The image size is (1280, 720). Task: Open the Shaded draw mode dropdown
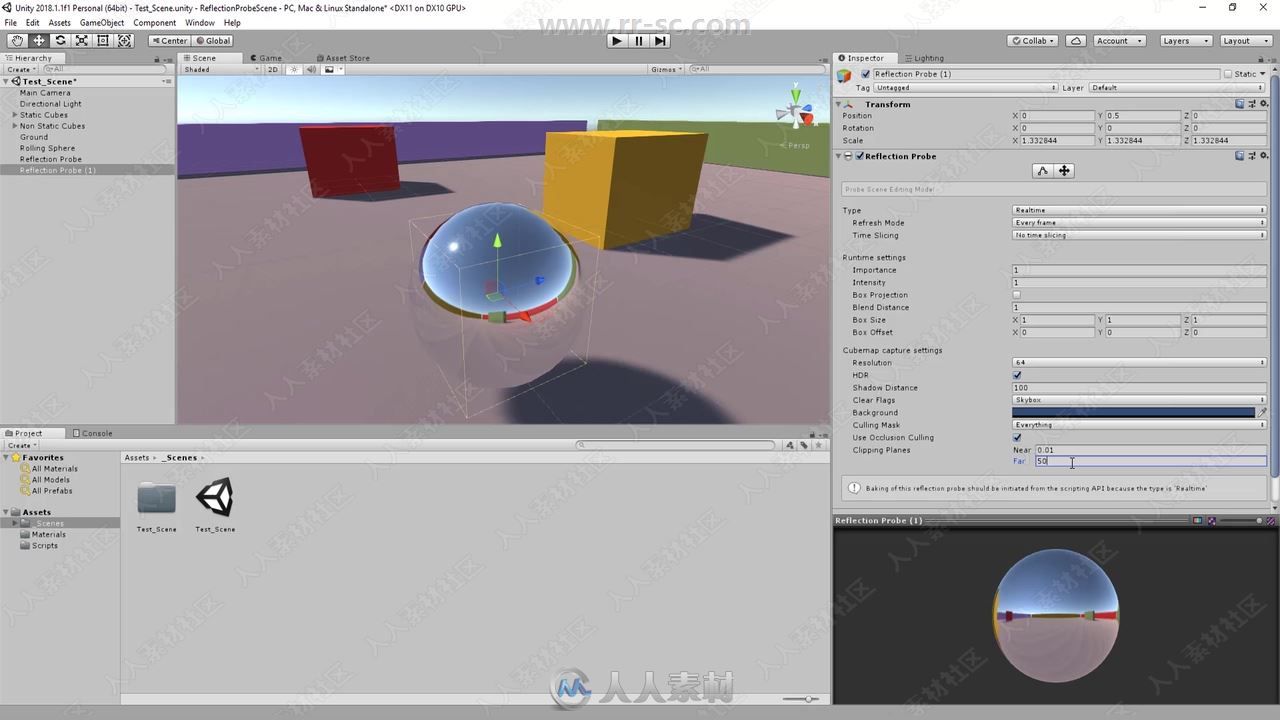point(222,69)
